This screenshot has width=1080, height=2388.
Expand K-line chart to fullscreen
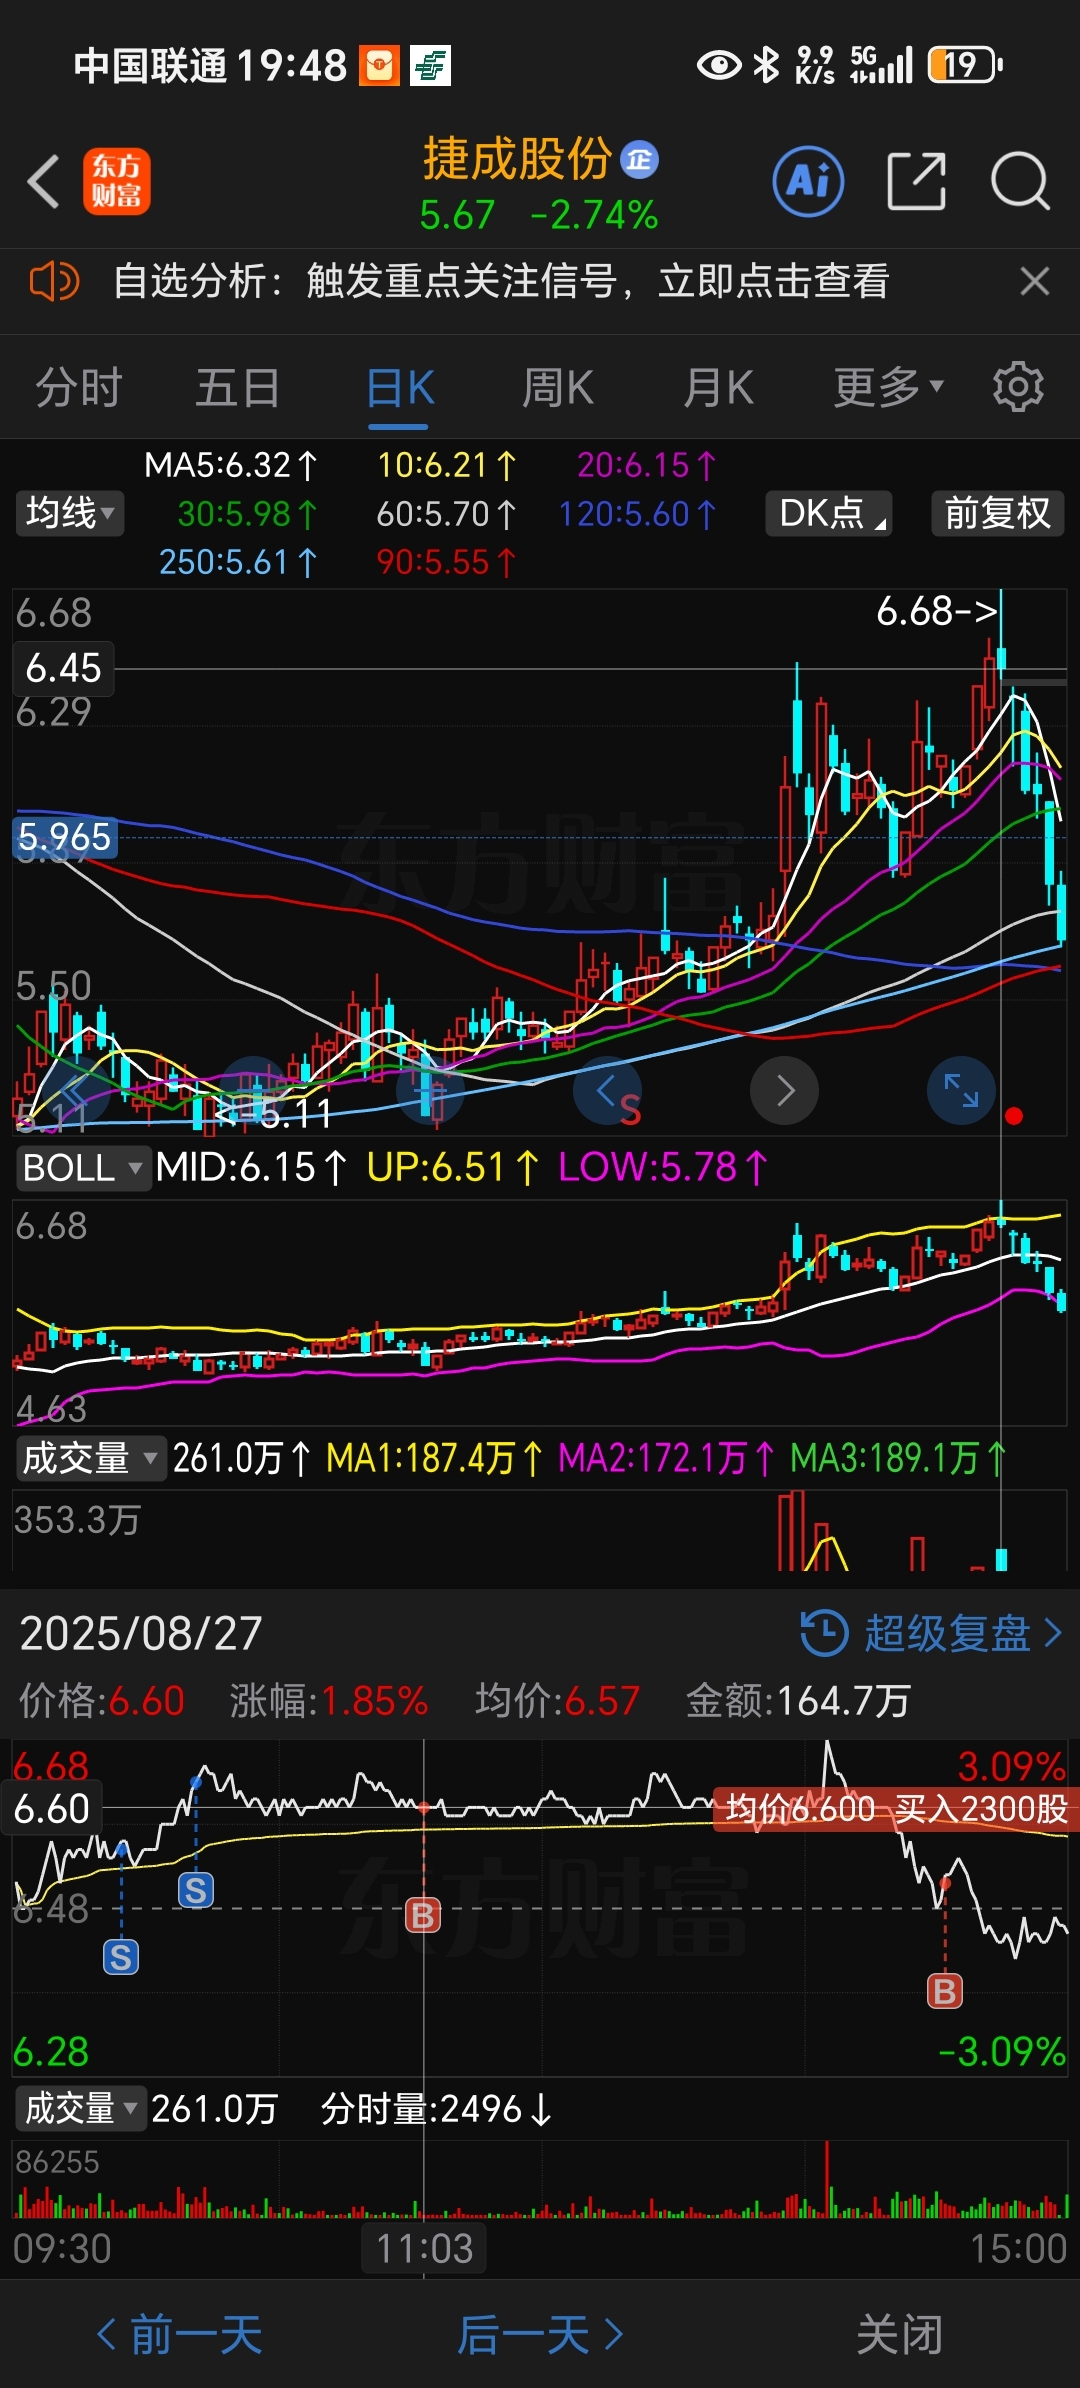(x=961, y=1090)
